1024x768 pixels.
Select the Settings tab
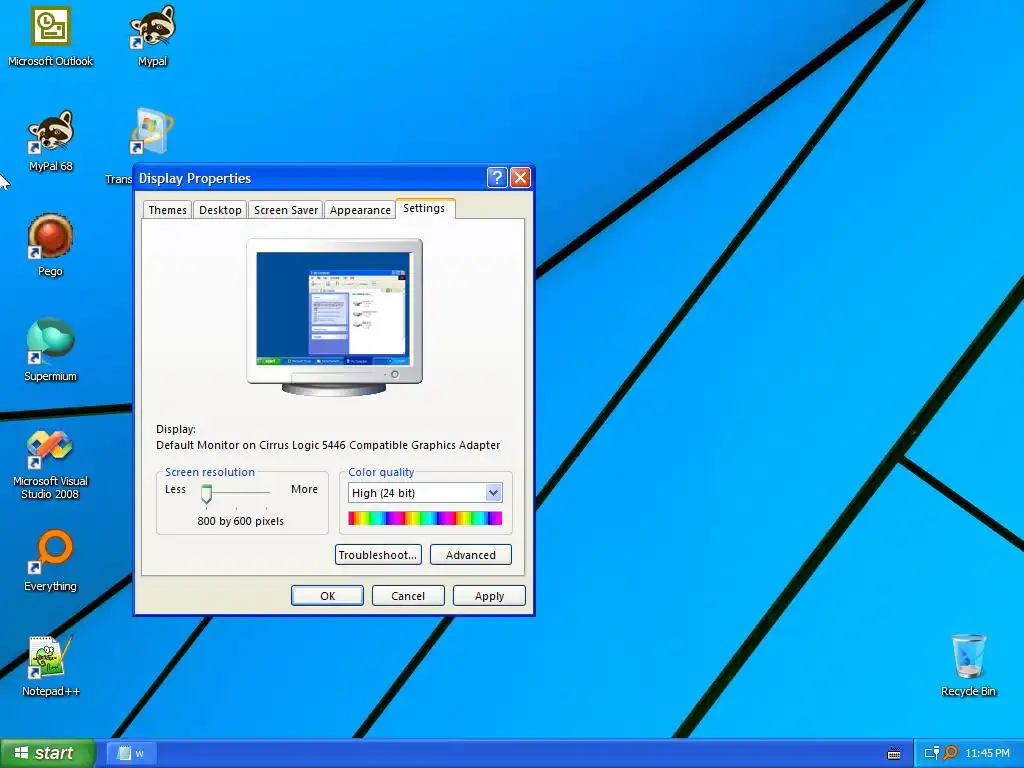(424, 208)
